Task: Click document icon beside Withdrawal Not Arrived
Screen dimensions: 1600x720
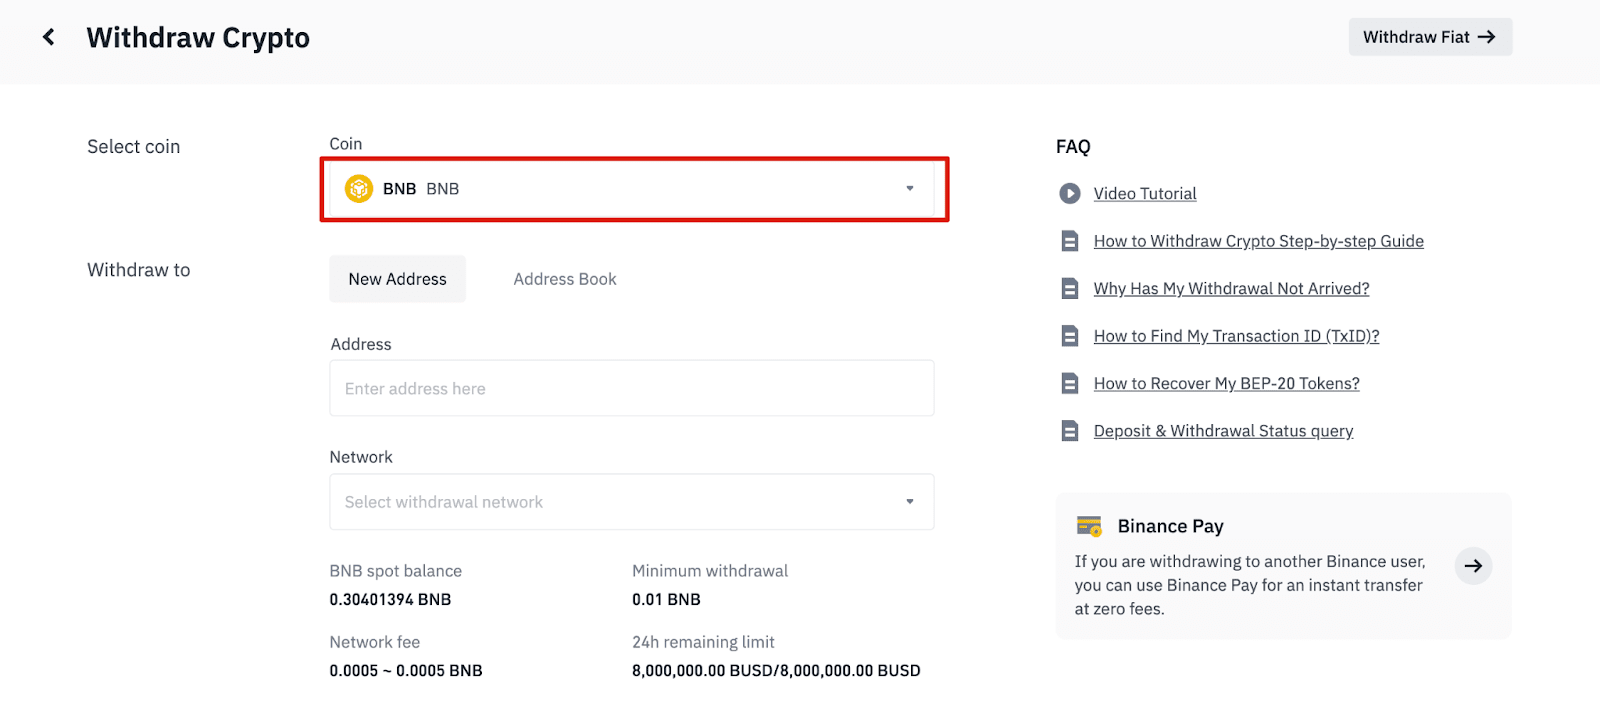Action: pyautogui.click(x=1069, y=288)
